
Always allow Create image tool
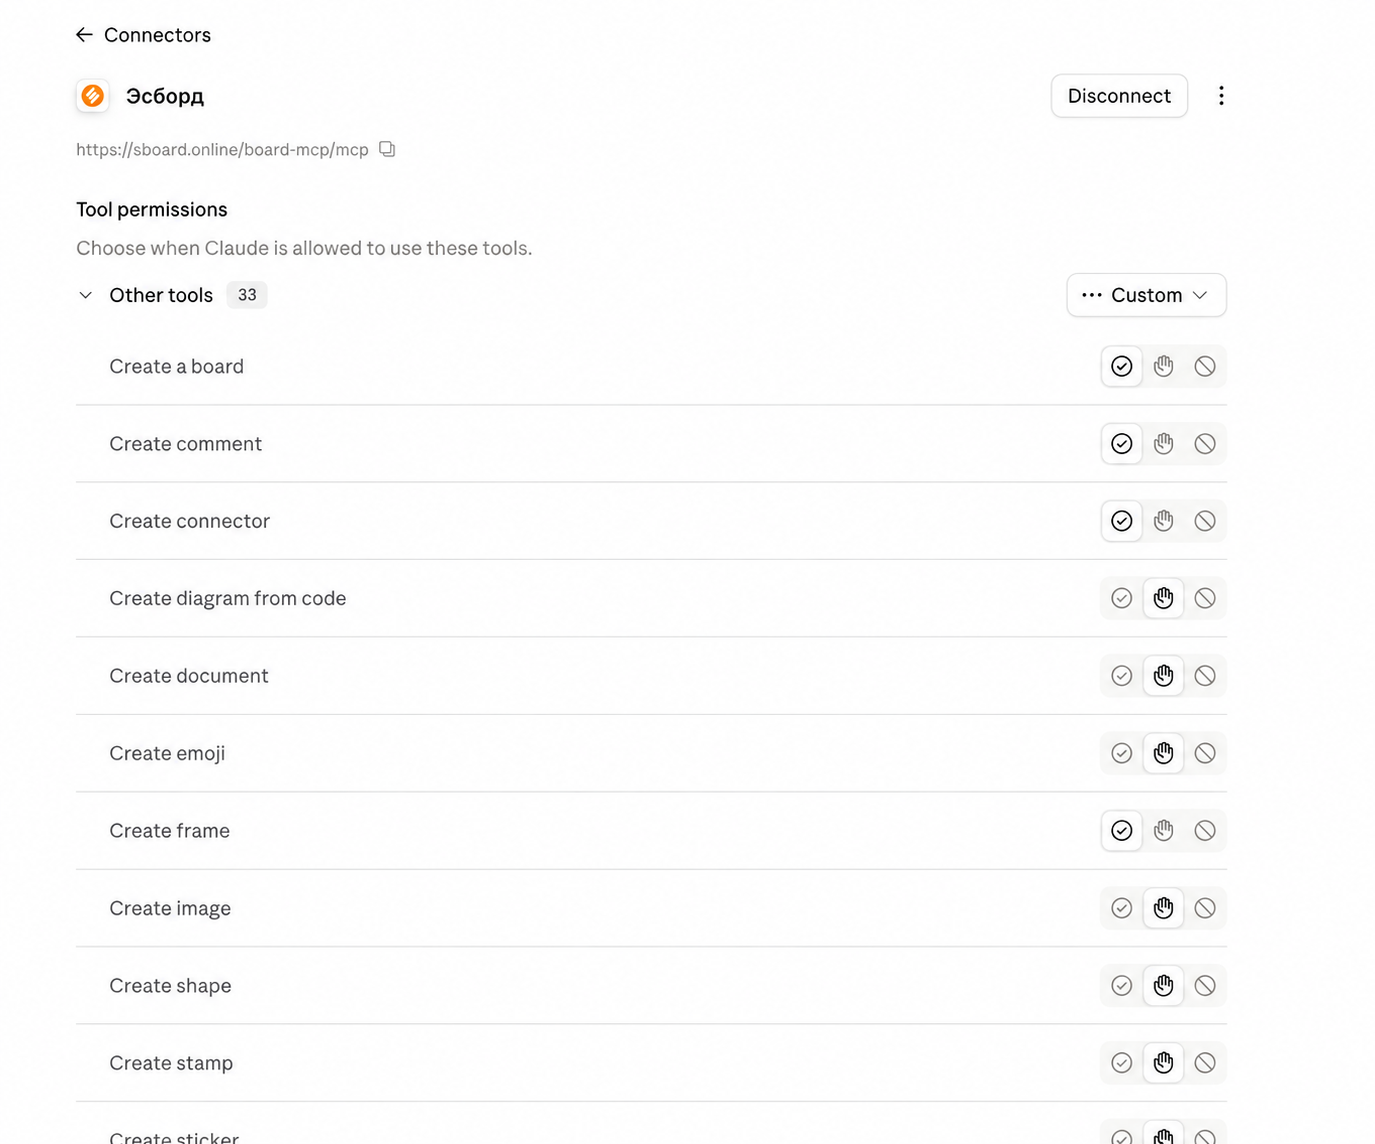1122,908
